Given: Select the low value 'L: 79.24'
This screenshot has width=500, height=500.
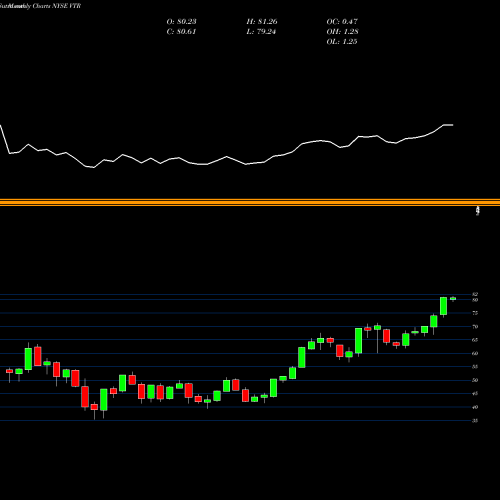Looking at the screenshot, I should [x=261, y=32].
